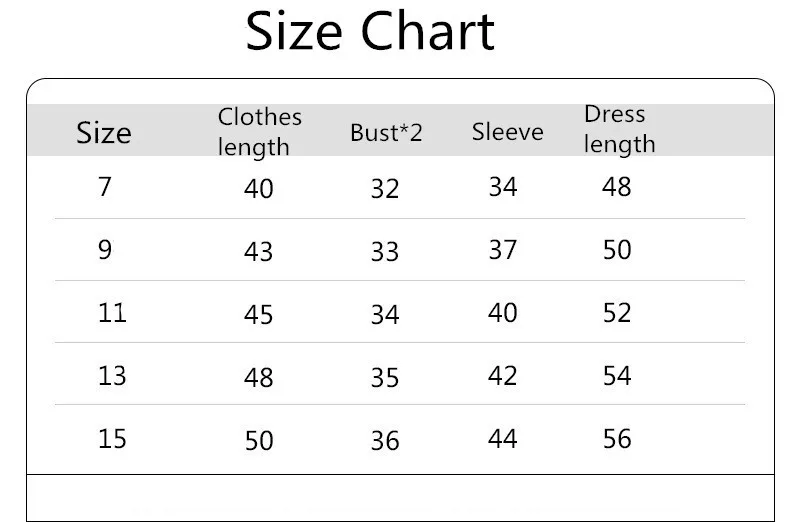Click clothes length value 43
This screenshot has width=800, height=522.
coord(258,252)
